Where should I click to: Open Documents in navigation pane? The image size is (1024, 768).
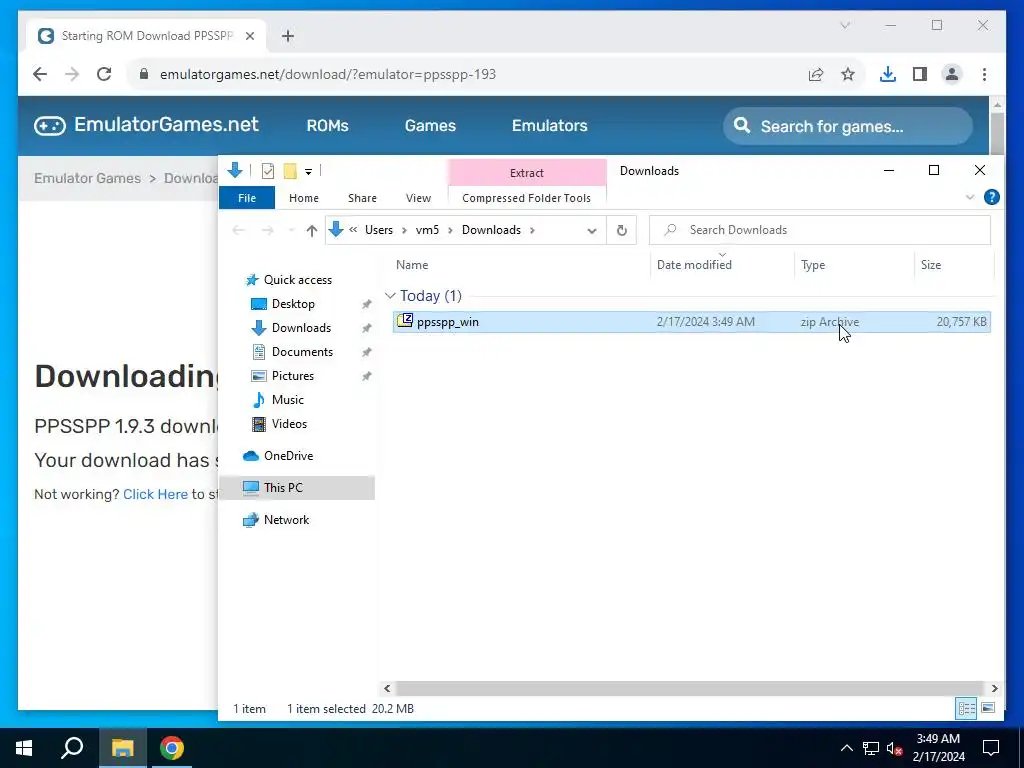click(x=302, y=352)
